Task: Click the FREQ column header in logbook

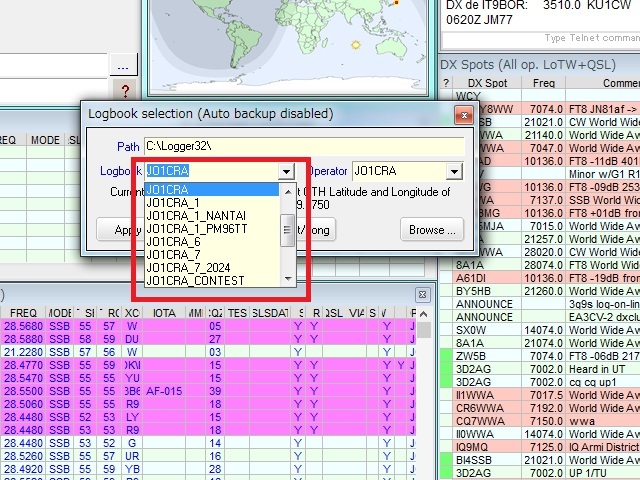Action: point(23,312)
